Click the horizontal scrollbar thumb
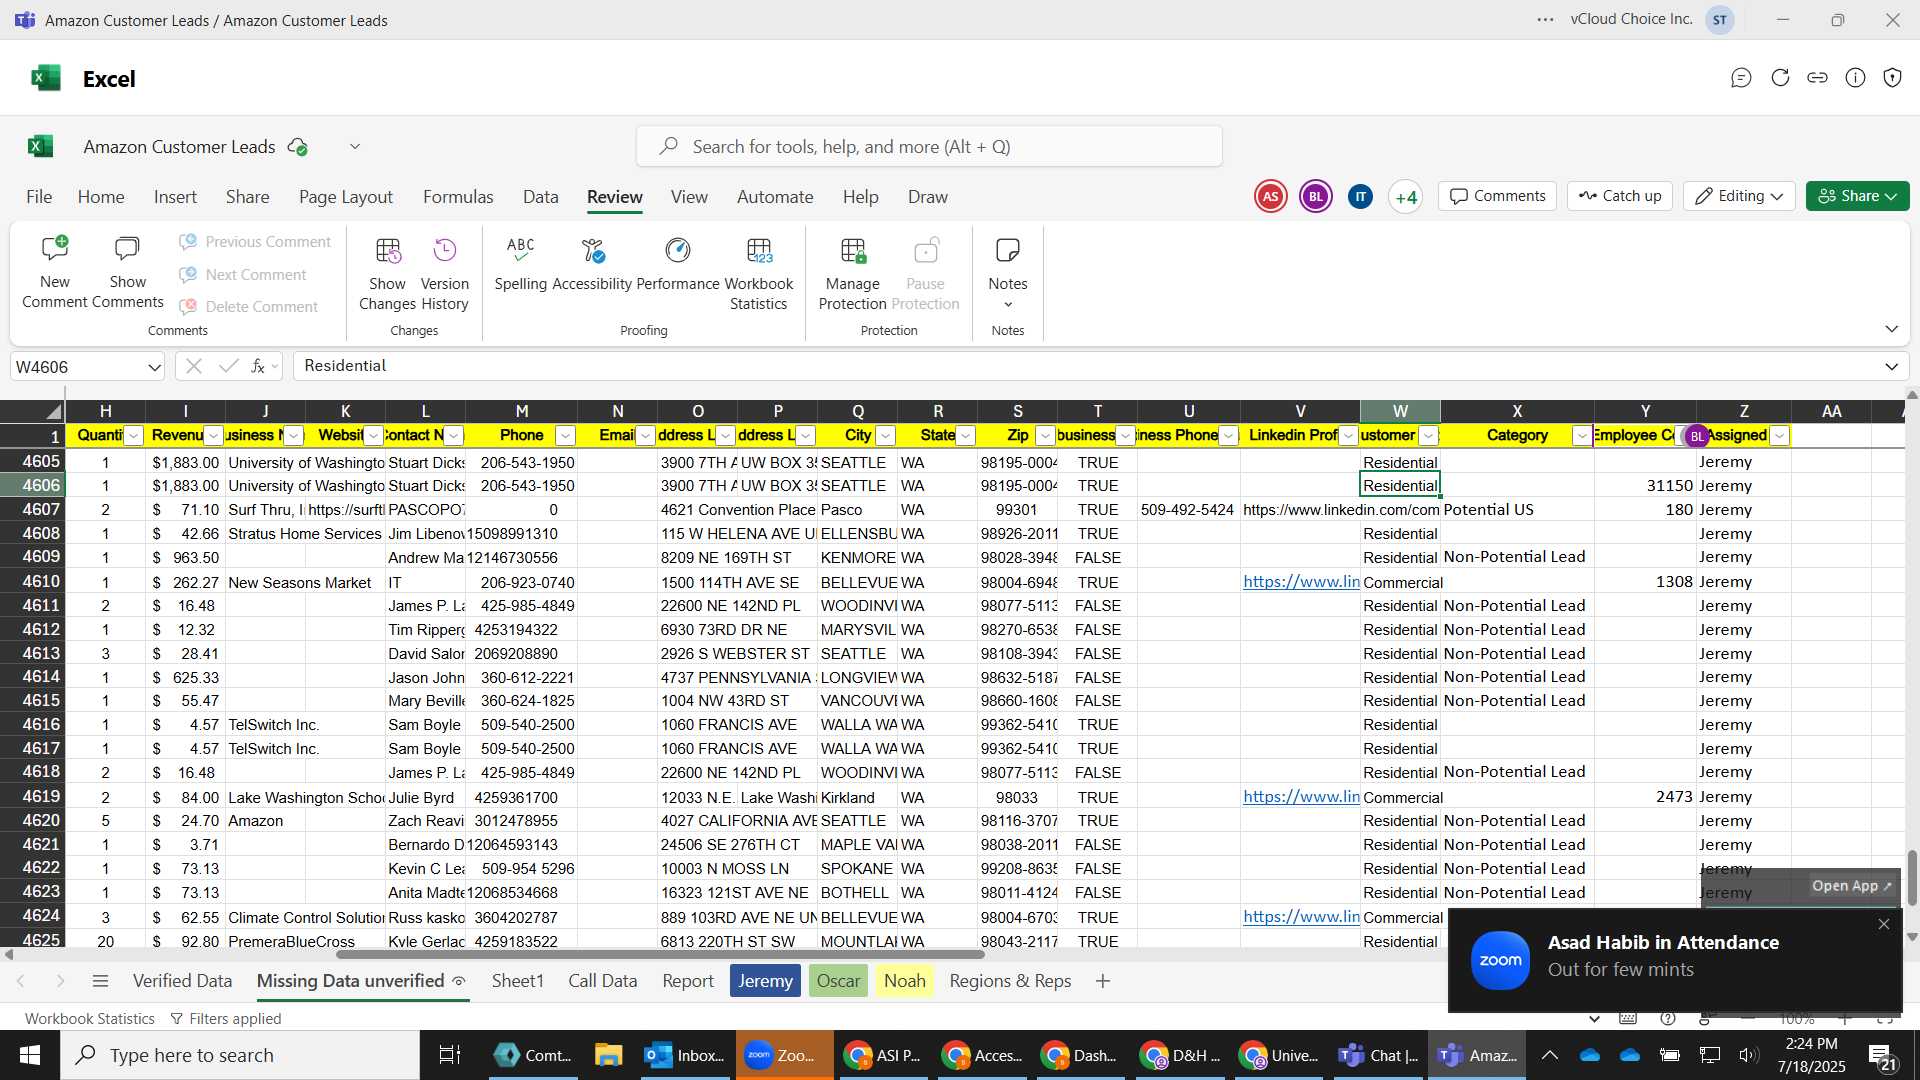This screenshot has height=1080, width=1920. coord(660,954)
